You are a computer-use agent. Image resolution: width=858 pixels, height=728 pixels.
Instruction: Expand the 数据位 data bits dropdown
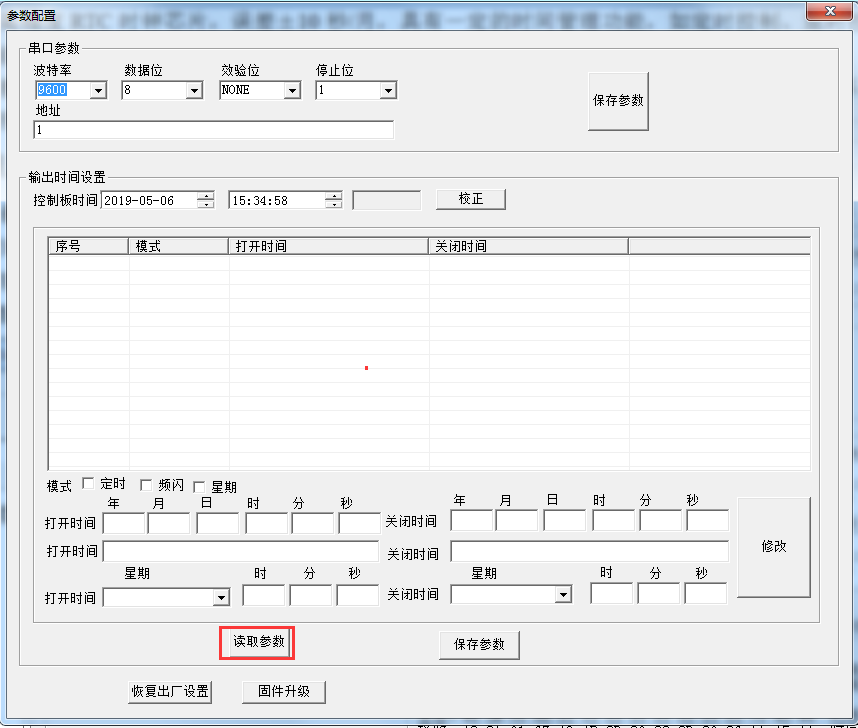pyautogui.click(x=194, y=90)
